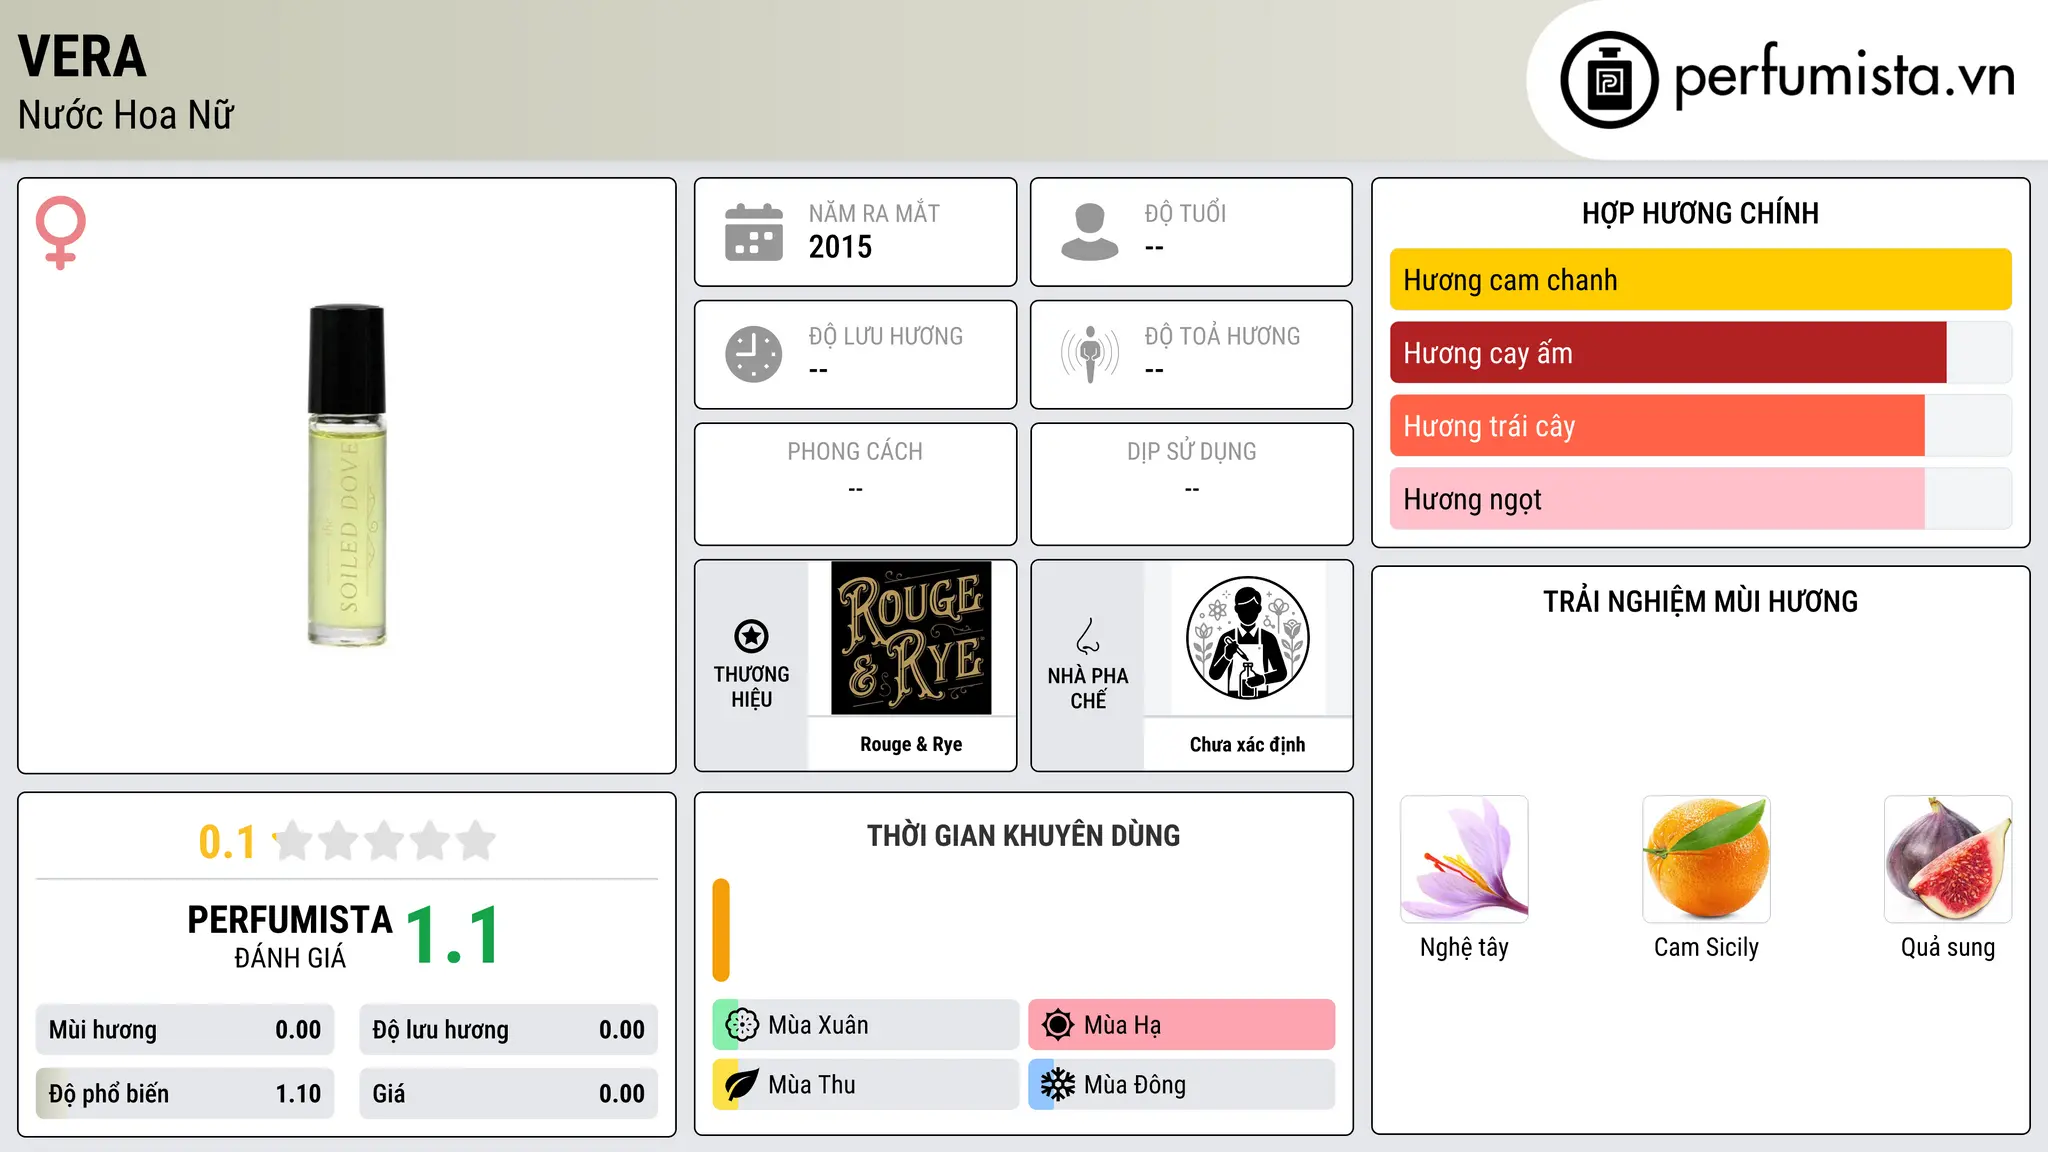Click the NĂM RA MẮT label

tap(874, 214)
